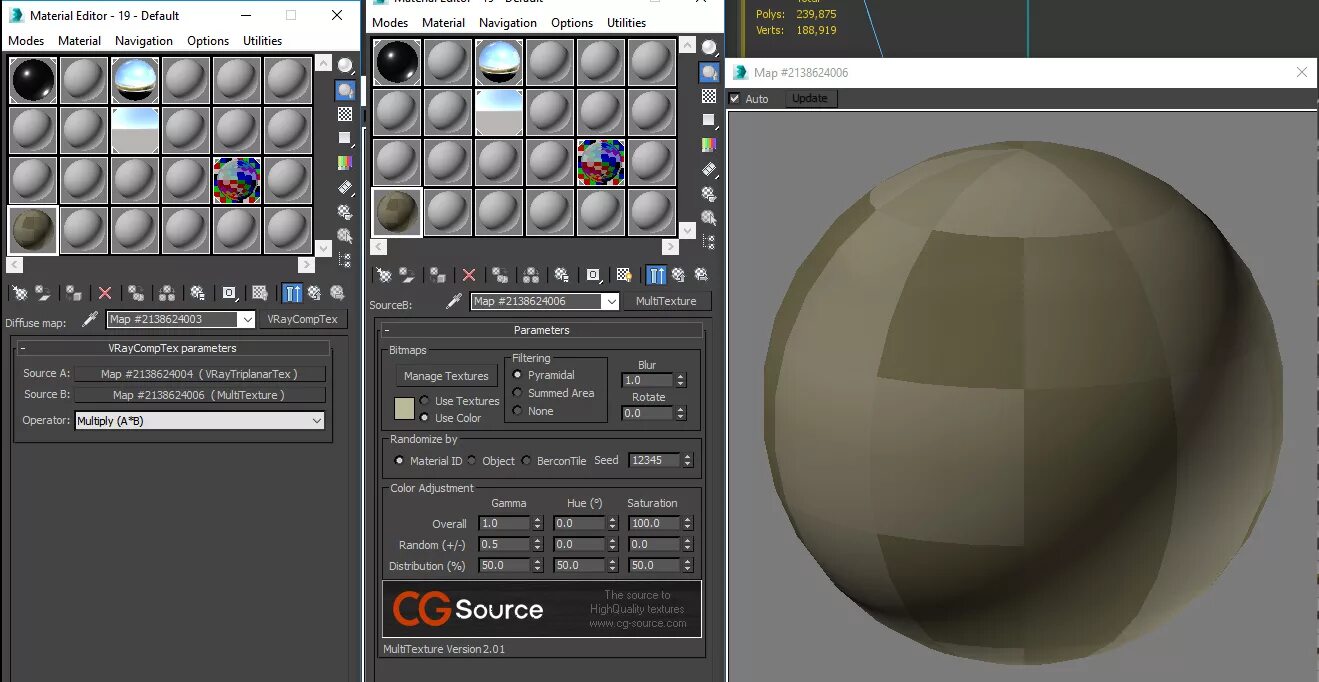The width and height of the screenshot is (1319, 682).
Task: Click Get Material in middle Material Editor toolbar
Action: click(x=383, y=275)
